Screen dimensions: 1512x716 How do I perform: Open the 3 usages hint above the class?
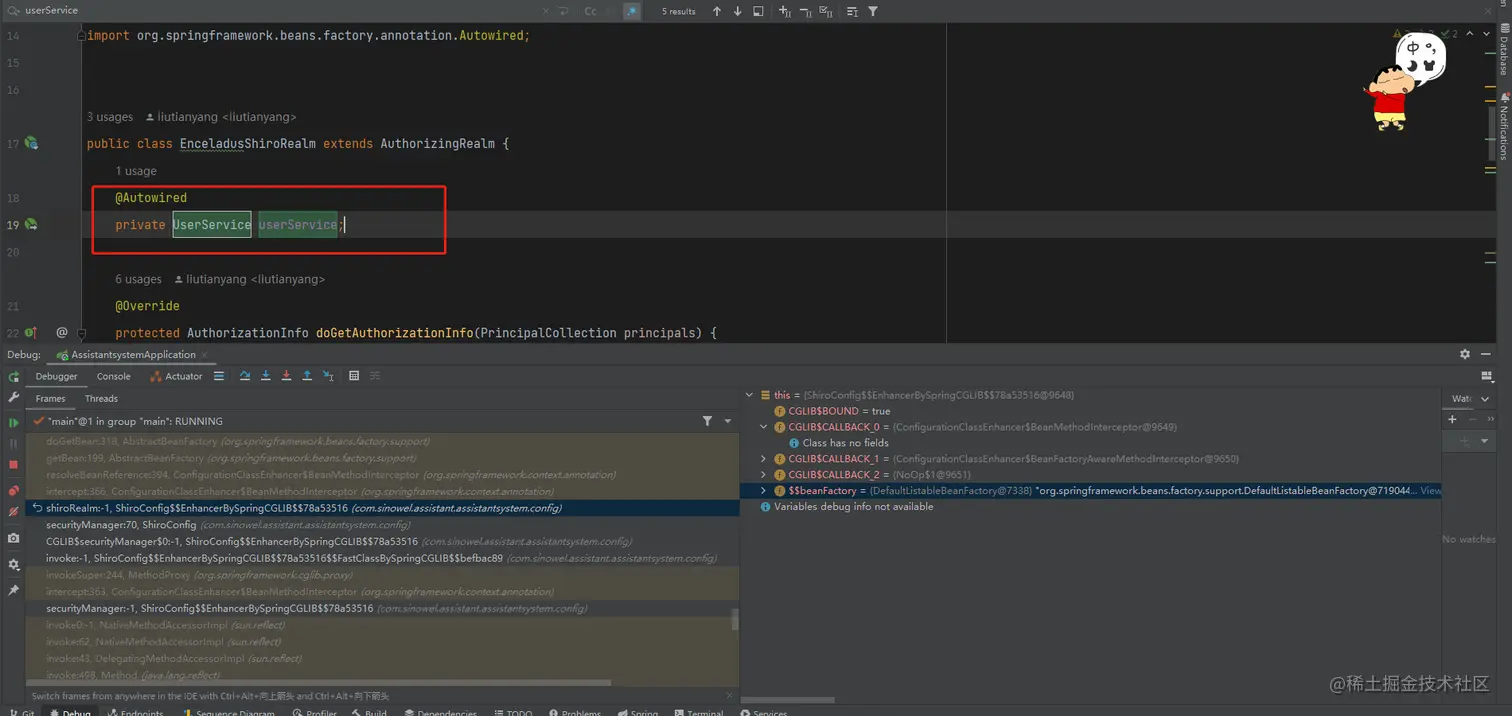pos(110,117)
